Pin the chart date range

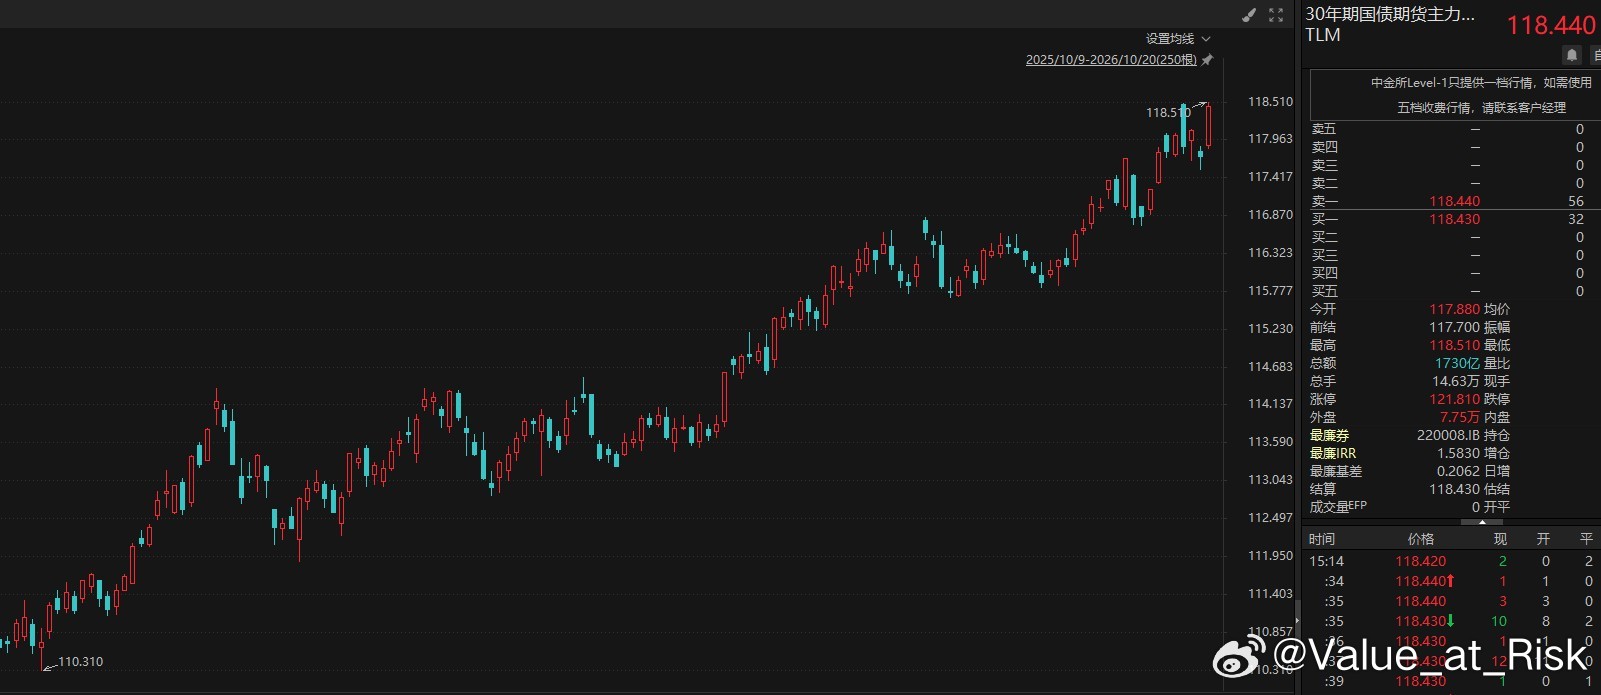click(x=1208, y=60)
